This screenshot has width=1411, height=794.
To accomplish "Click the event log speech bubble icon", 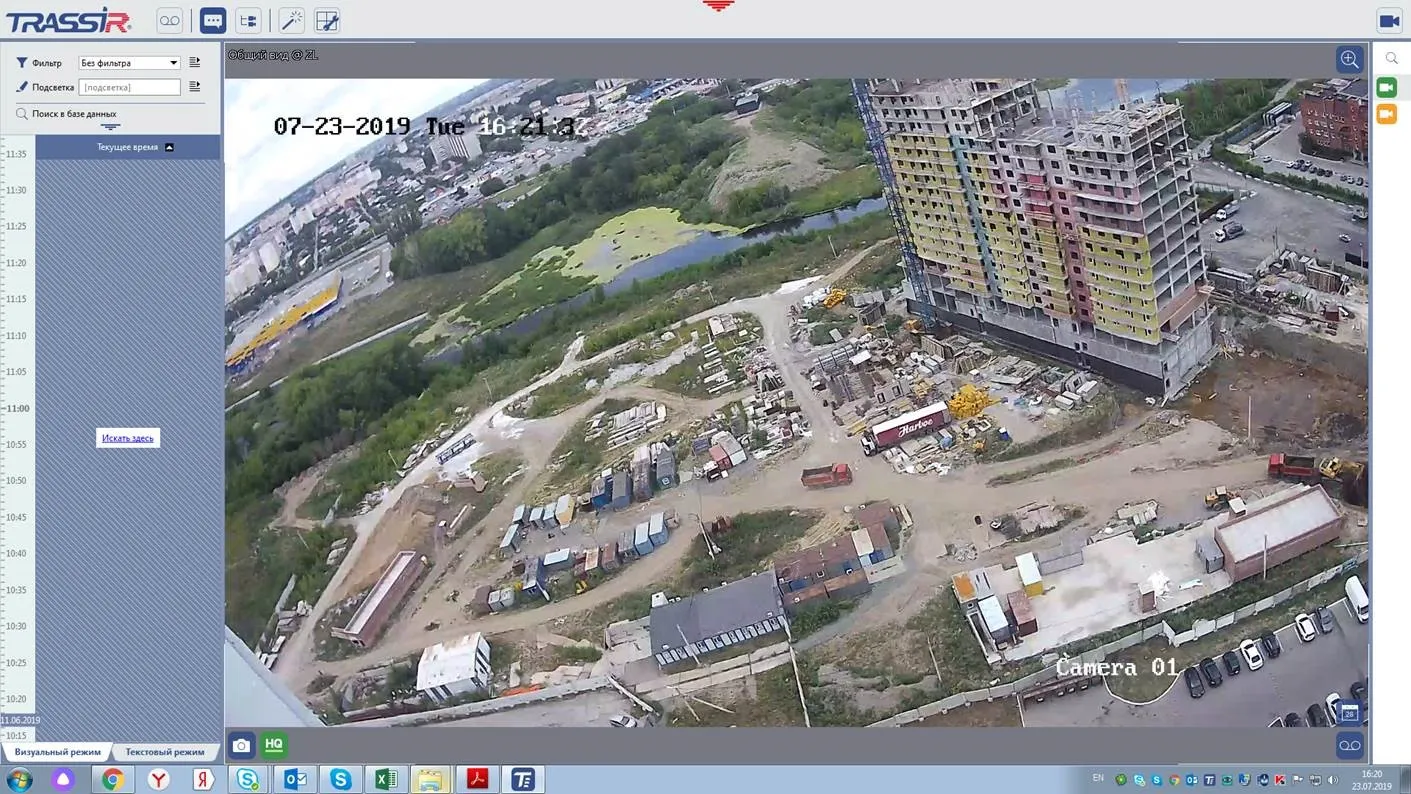I will [213, 21].
